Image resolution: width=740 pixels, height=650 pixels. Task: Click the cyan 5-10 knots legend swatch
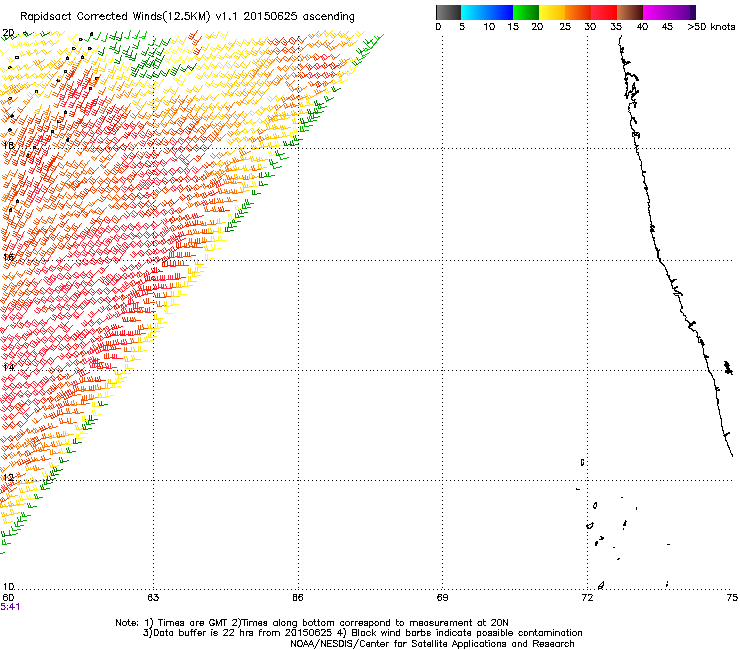point(474,12)
